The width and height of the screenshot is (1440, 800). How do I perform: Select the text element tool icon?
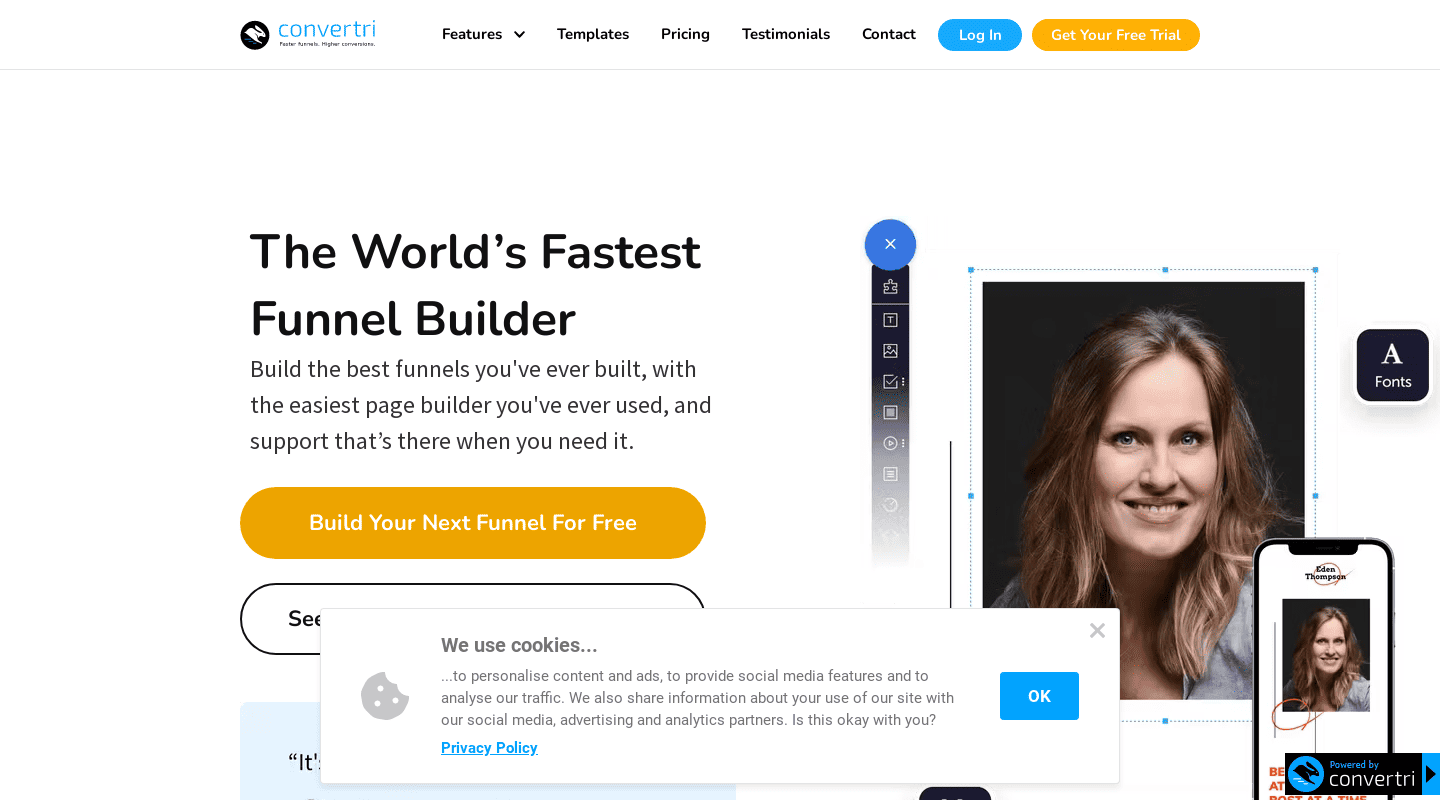[890, 320]
